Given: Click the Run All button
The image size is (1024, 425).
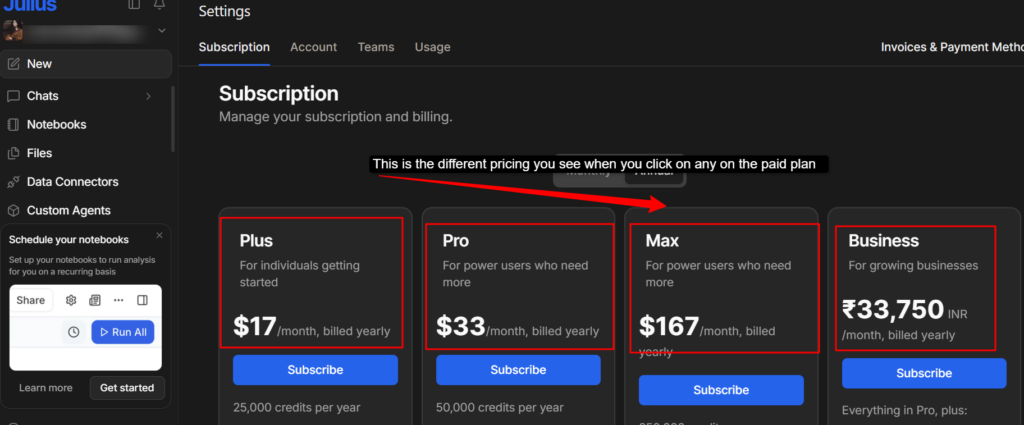Looking at the screenshot, I should pyautogui.click(x=123, y=332).
